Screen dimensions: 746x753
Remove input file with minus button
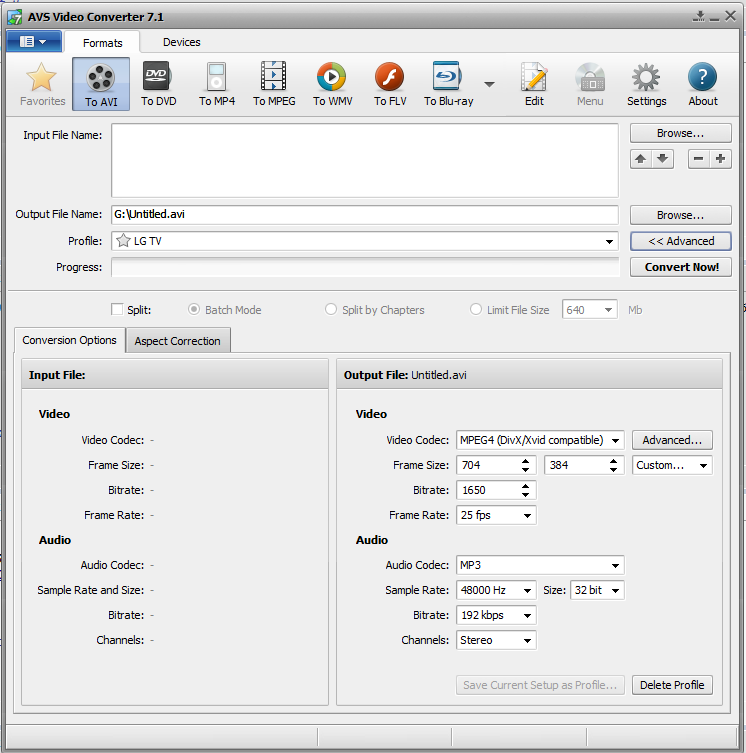[x=698, y=159]
